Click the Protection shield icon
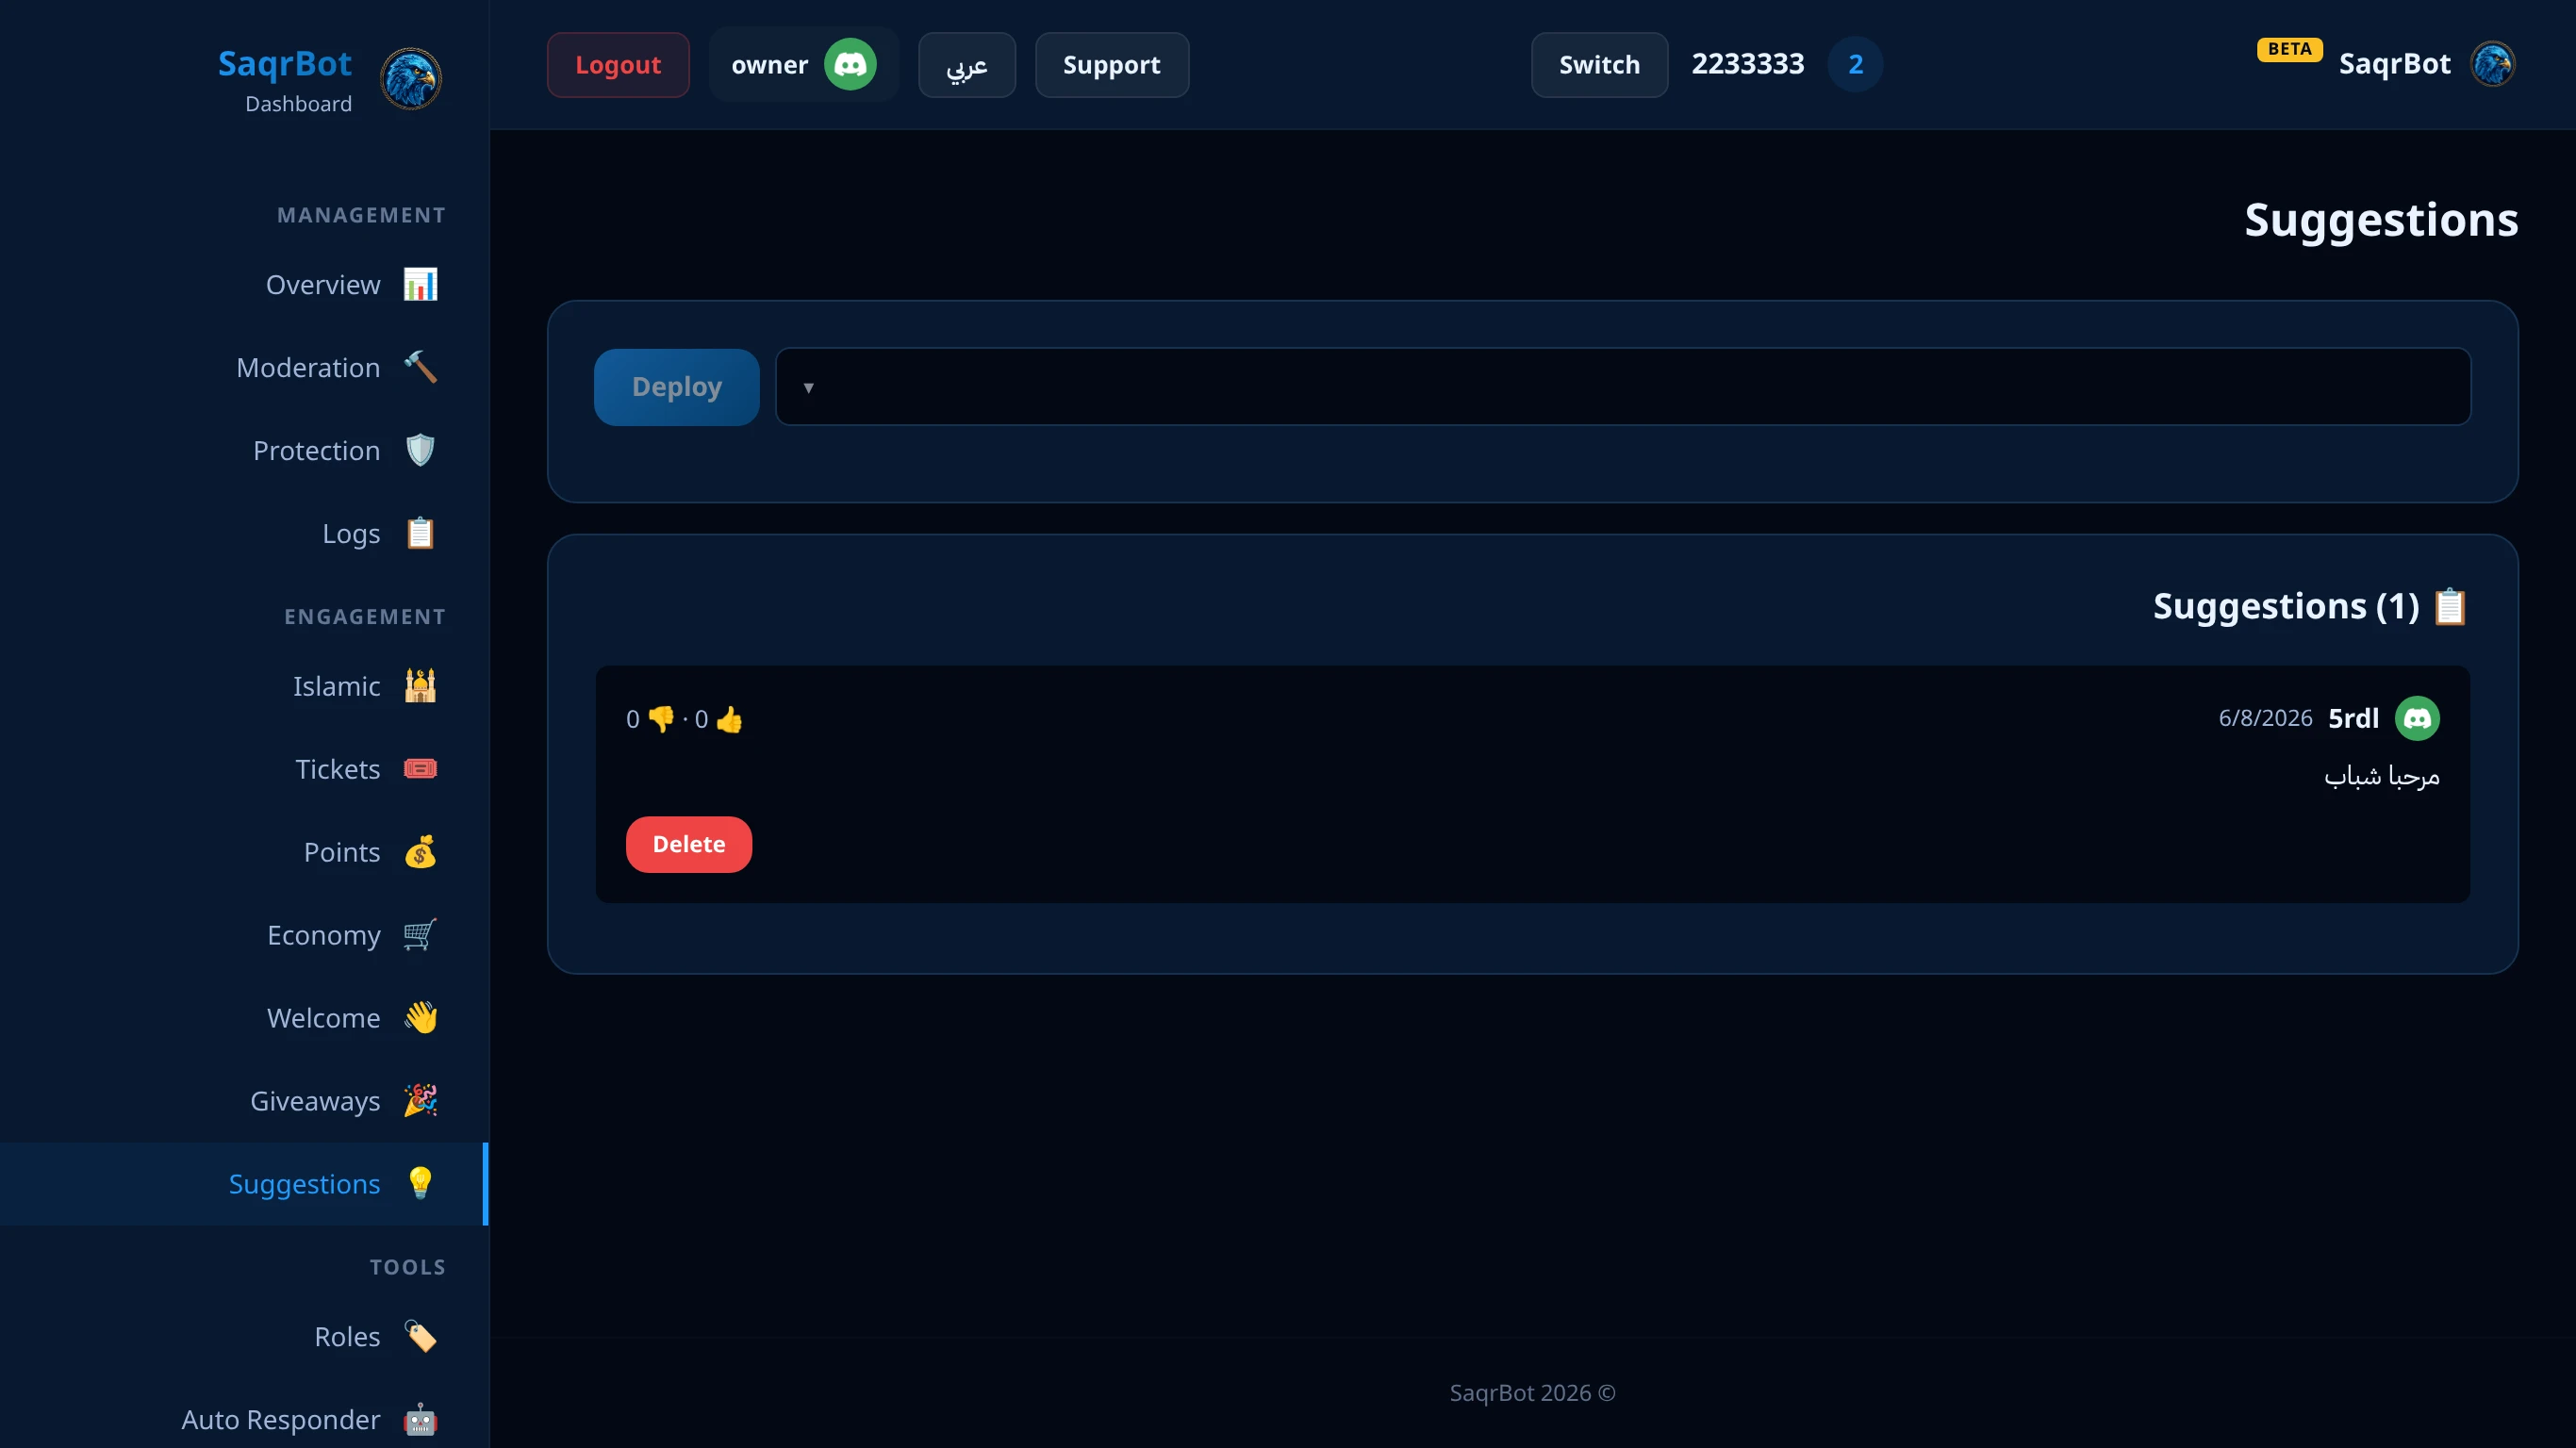Screen dimensions: 2576x1448 point(420,450)
